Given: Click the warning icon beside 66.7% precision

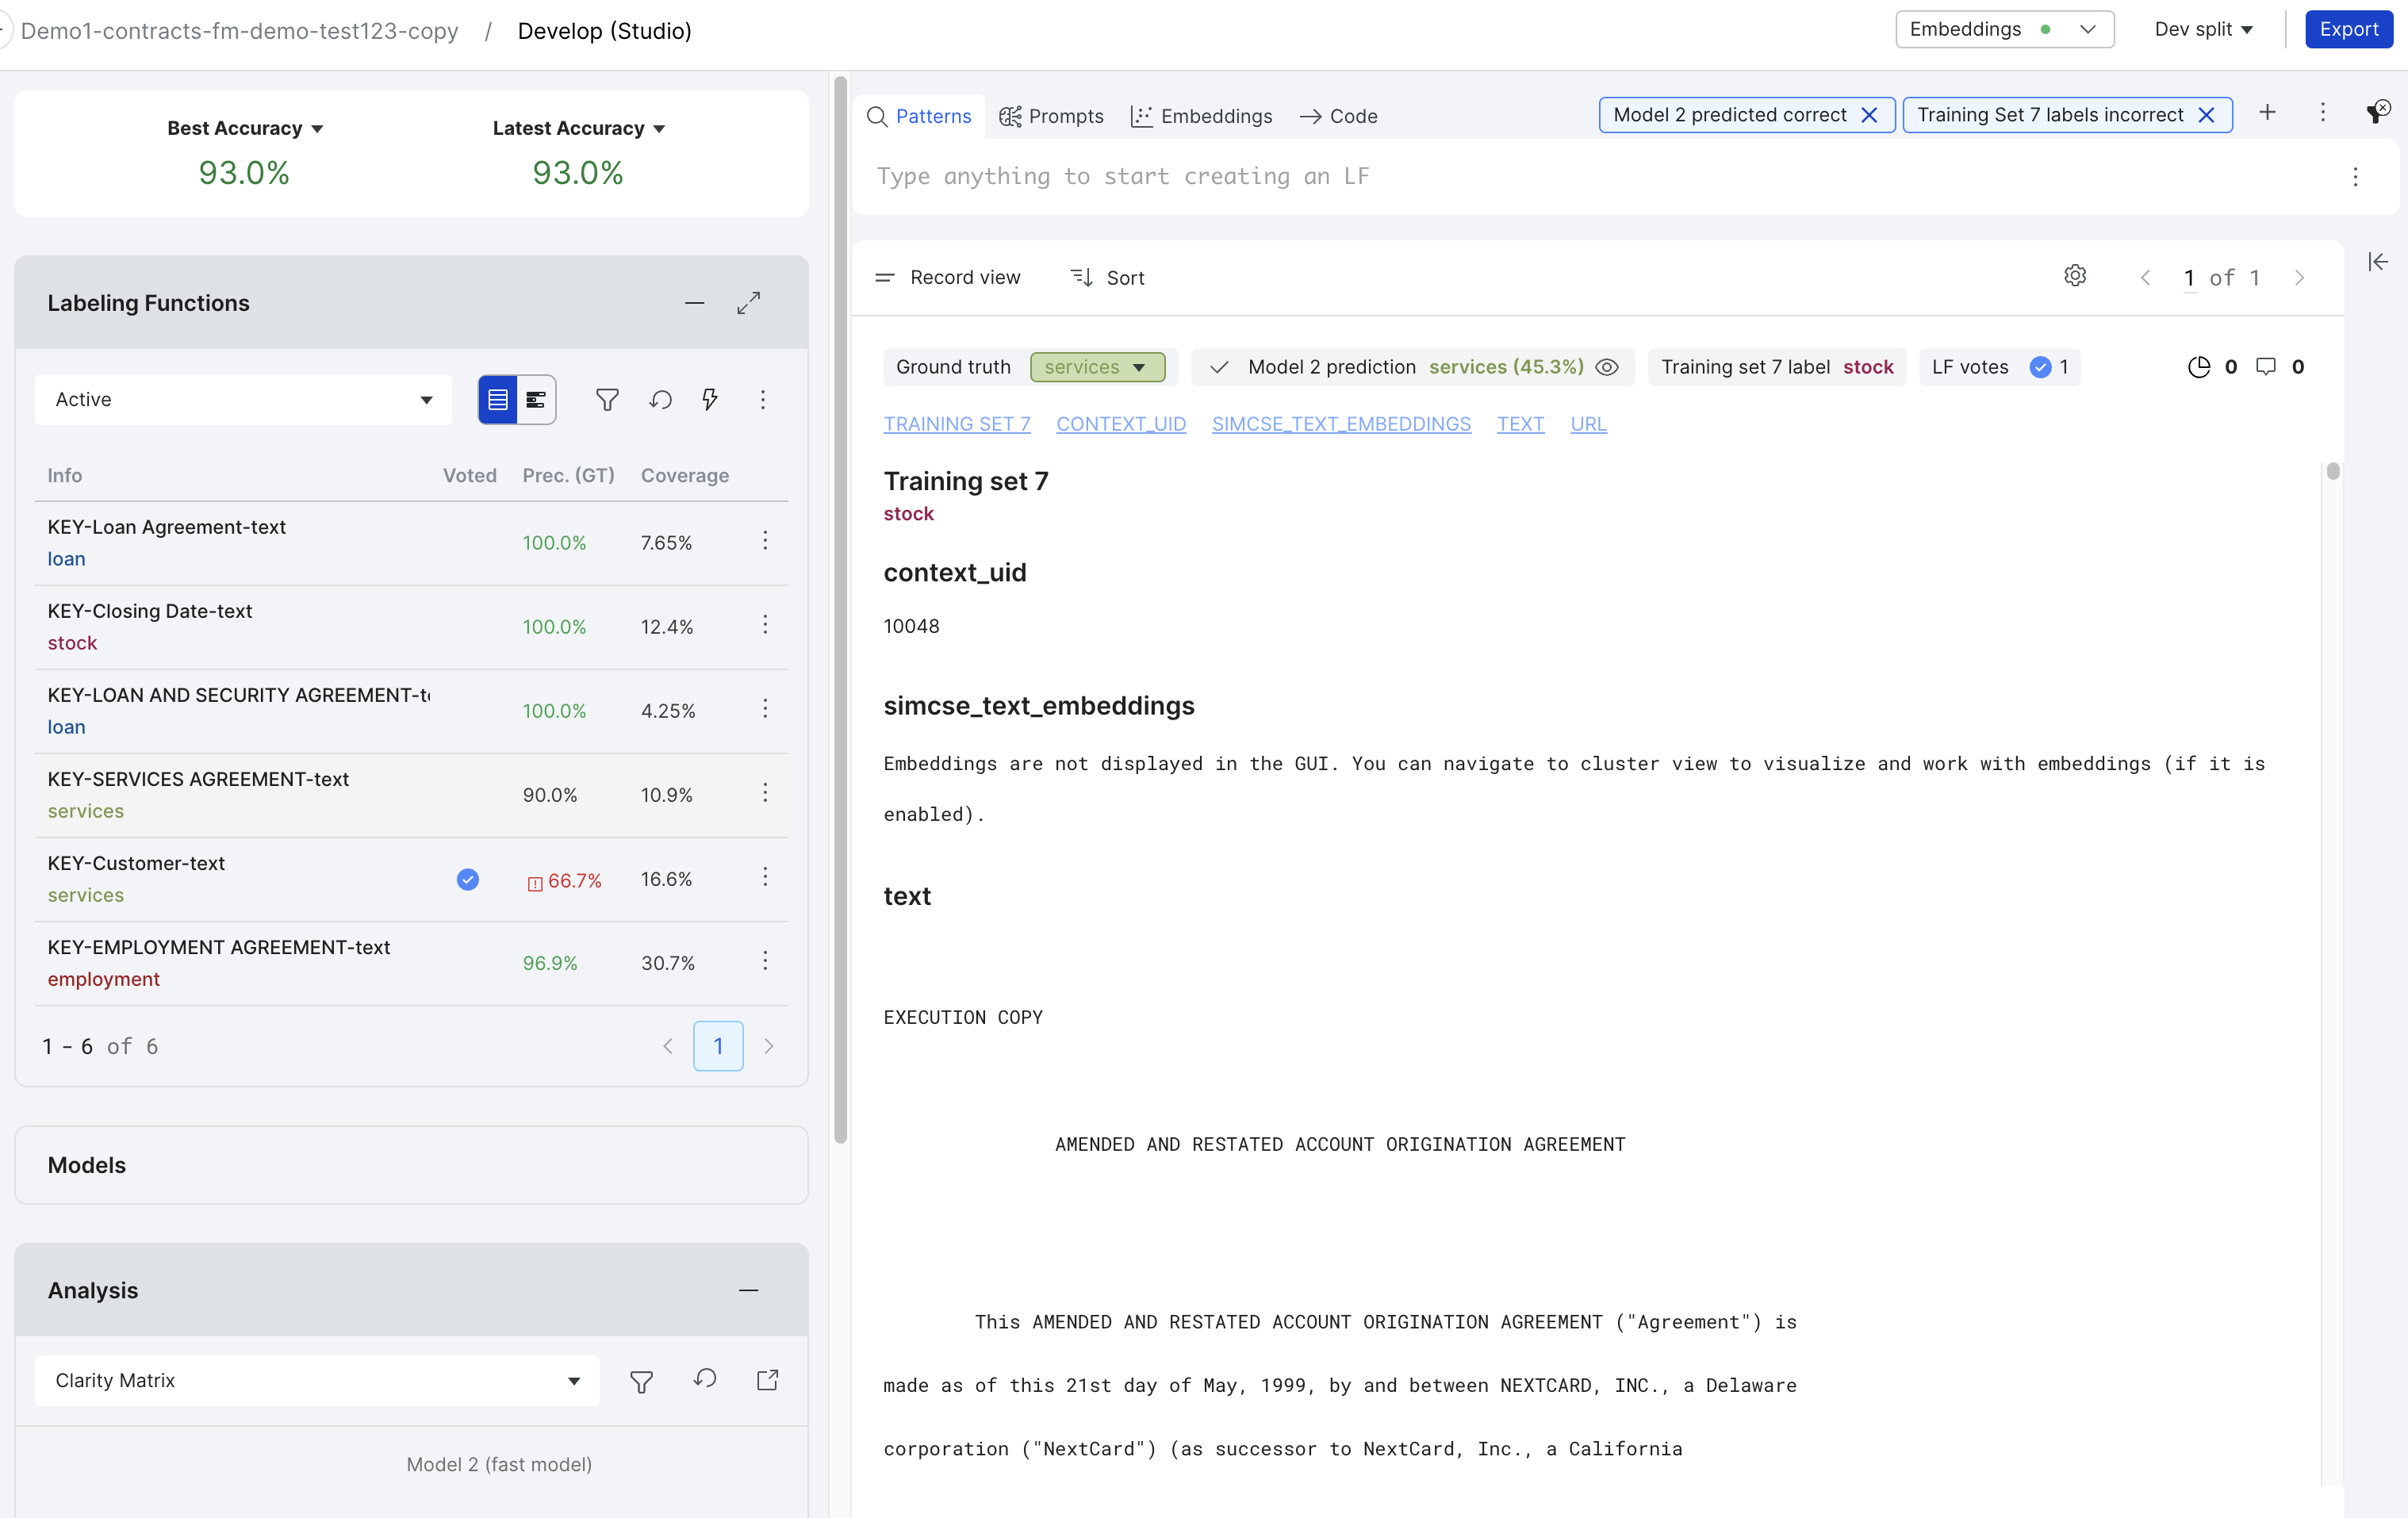Looking at the screenshot, I should (535, 883).
